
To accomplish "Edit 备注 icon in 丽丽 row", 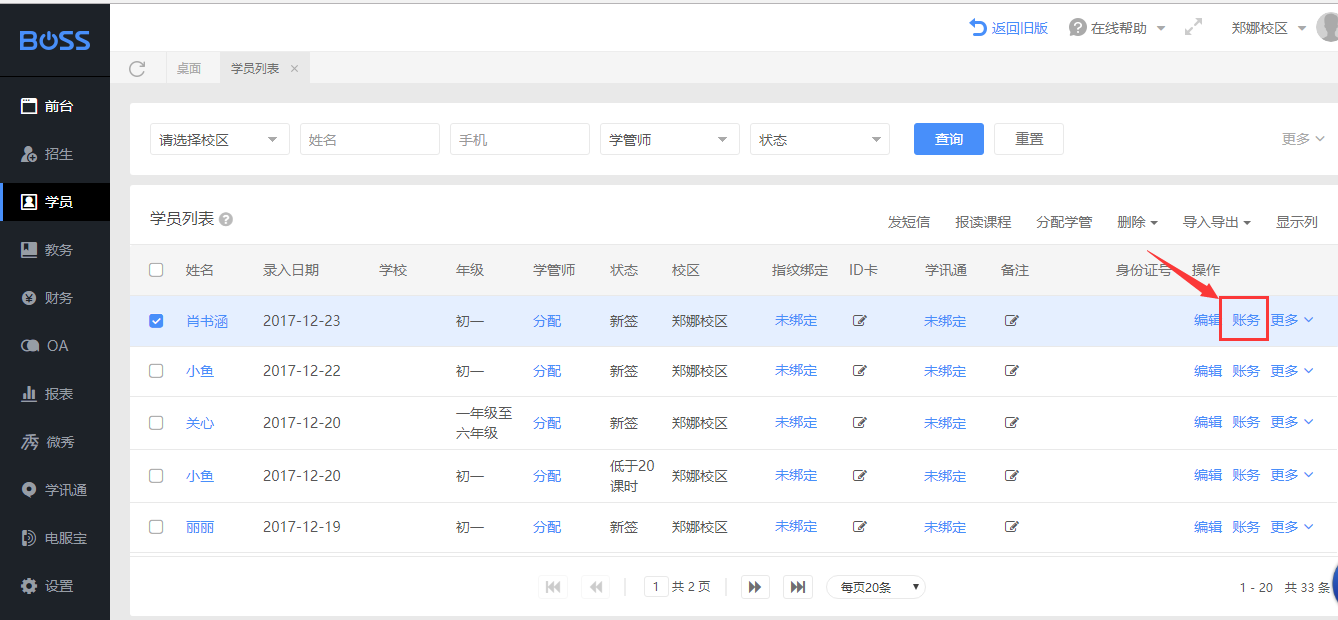I will 1011,527.
